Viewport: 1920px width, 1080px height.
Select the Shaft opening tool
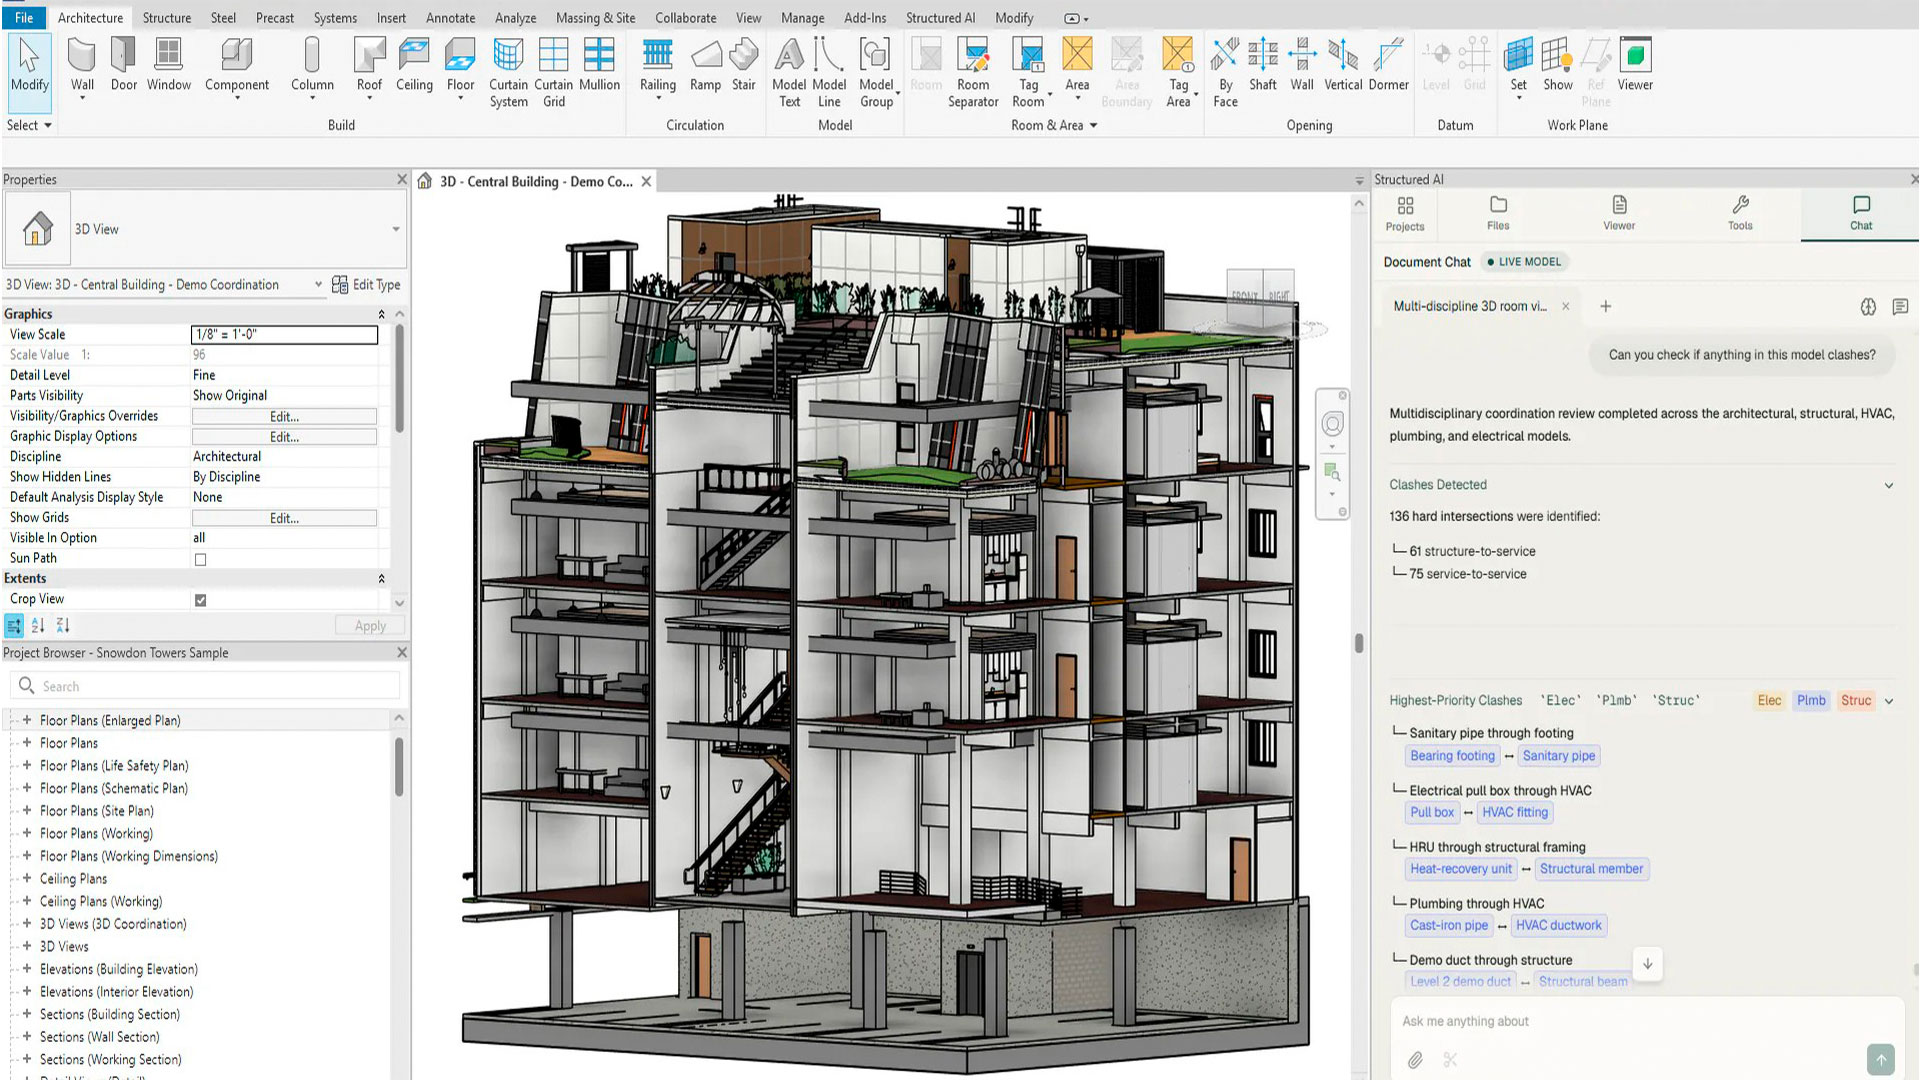(1262, 65)
